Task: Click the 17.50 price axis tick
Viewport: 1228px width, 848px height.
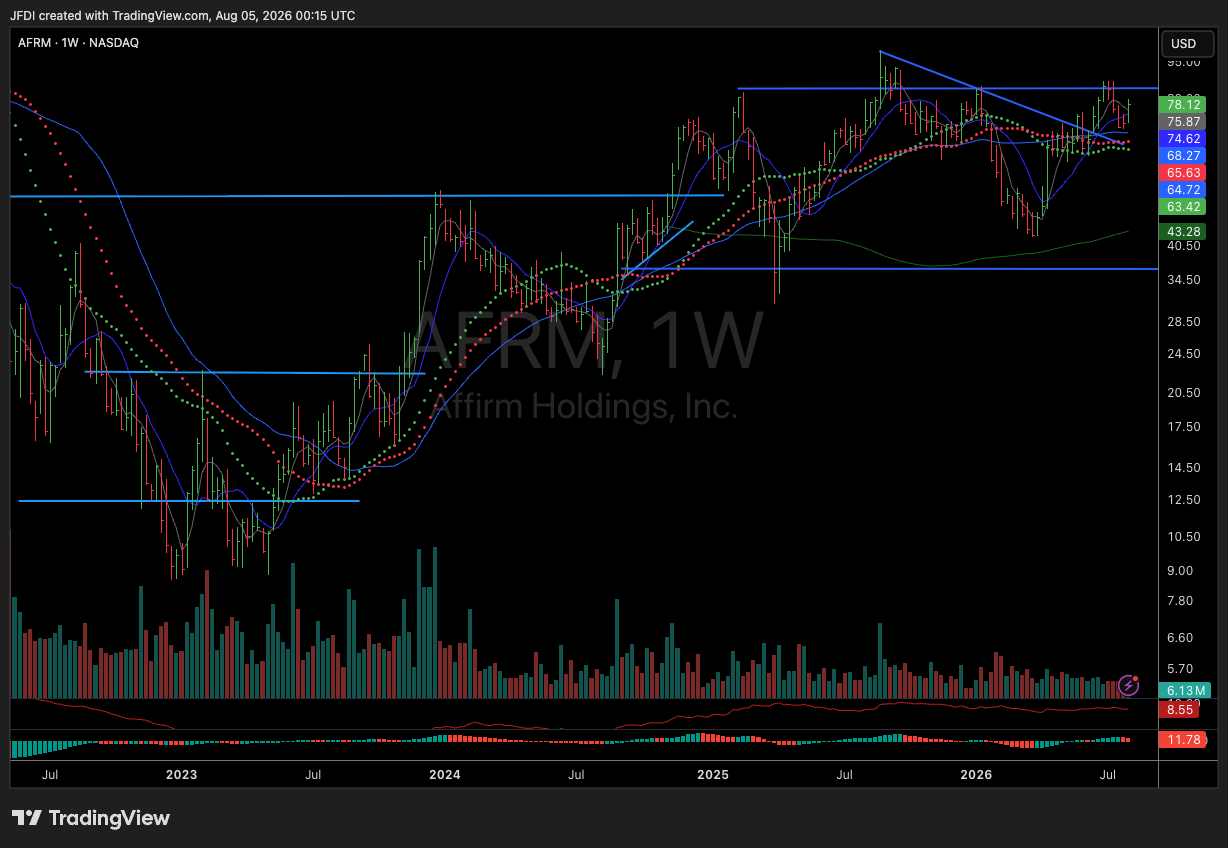Action: pos(1183,427)
